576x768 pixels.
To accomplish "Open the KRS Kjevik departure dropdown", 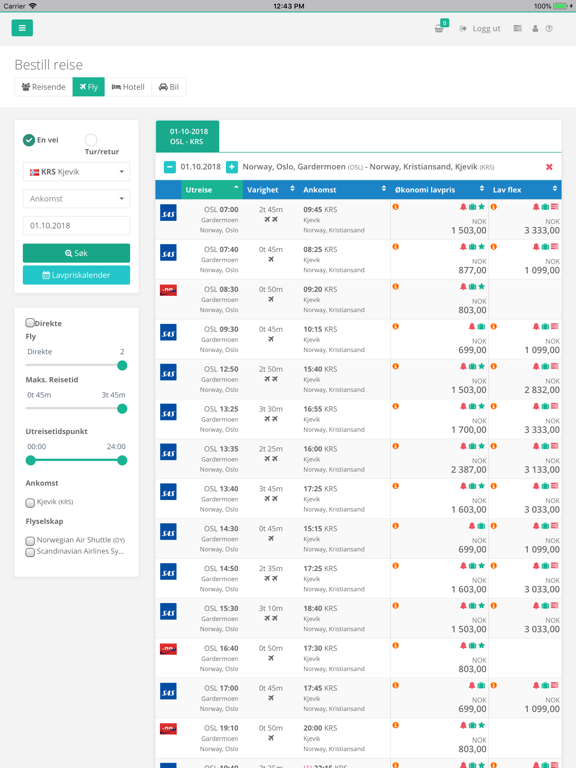I will tap(76, 172).
